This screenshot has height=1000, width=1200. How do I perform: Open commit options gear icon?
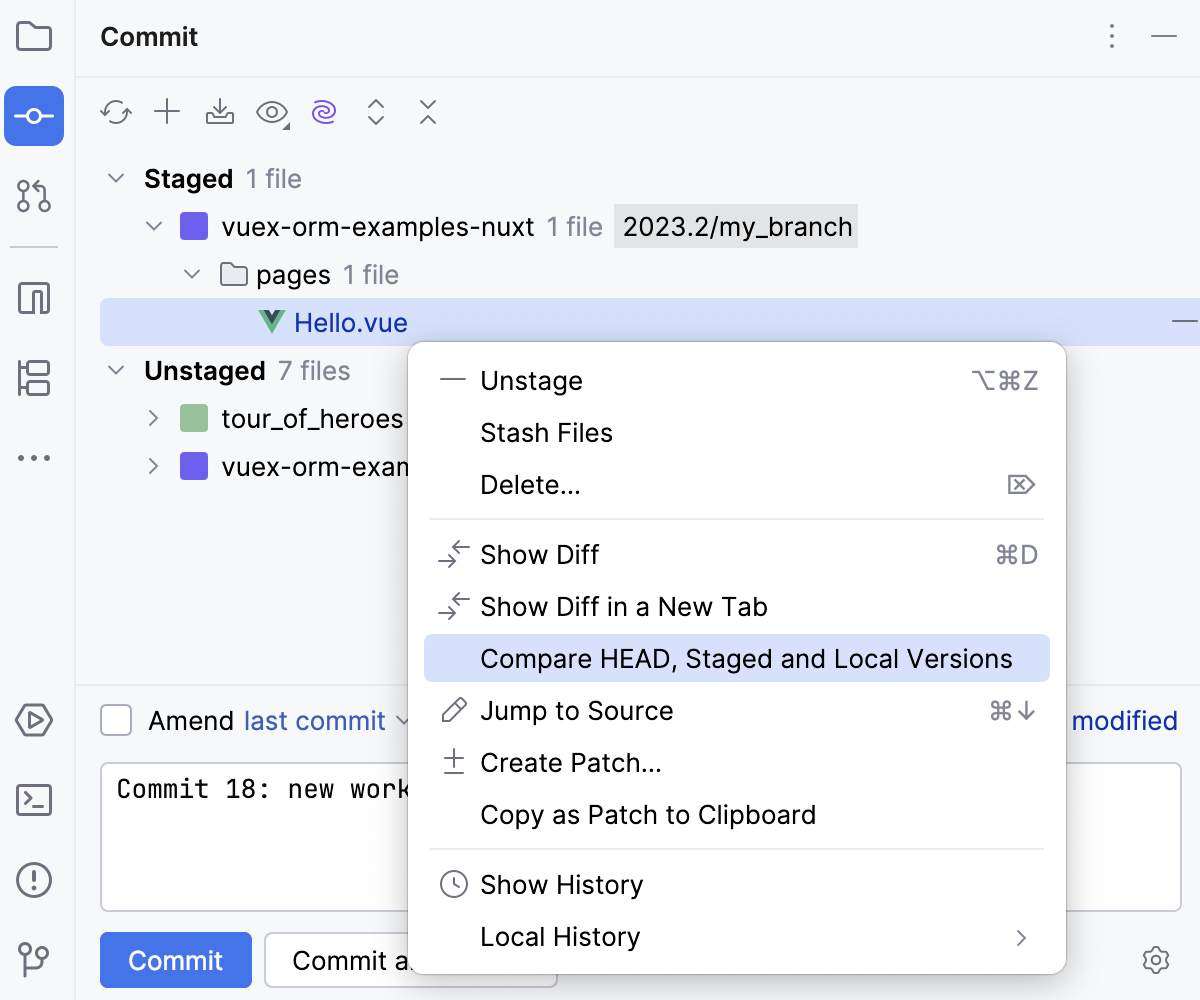pyautogui.click(x=1155, y=960)
